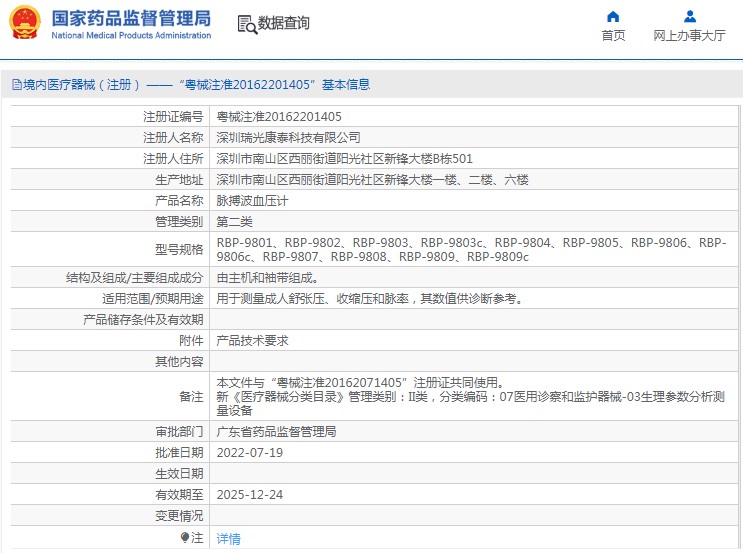The height and width of the screenshot is (553, 743).
Task: Click the 管理类别 row label
Action: click(x=179, y=221)
